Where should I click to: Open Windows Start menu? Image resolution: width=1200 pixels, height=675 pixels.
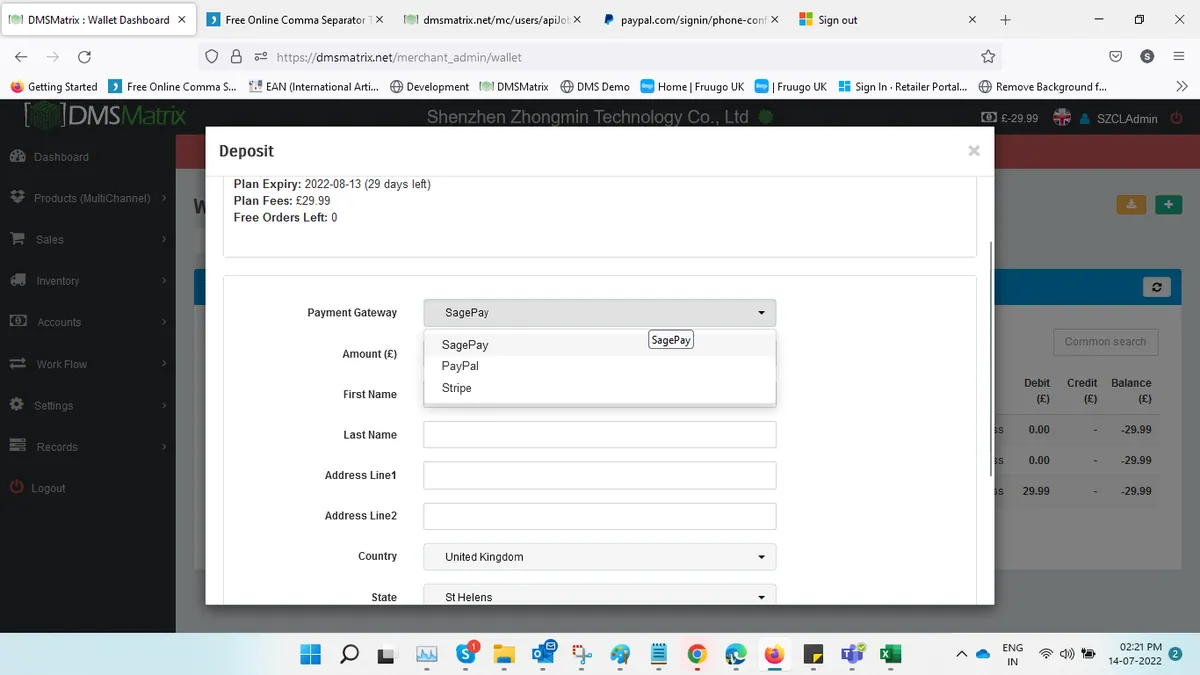(x=311, y=654)
